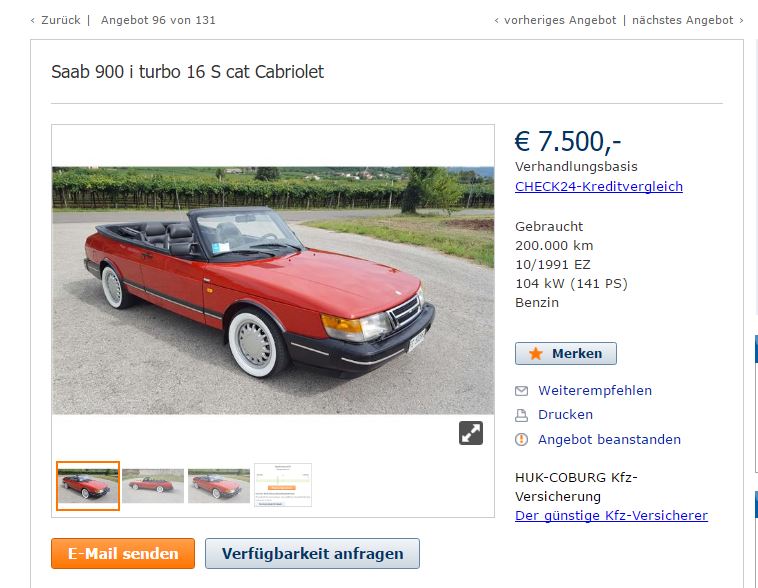
Task: Open Der günstige Kfz-Versicherer link
Action: (x=612, y=516)
